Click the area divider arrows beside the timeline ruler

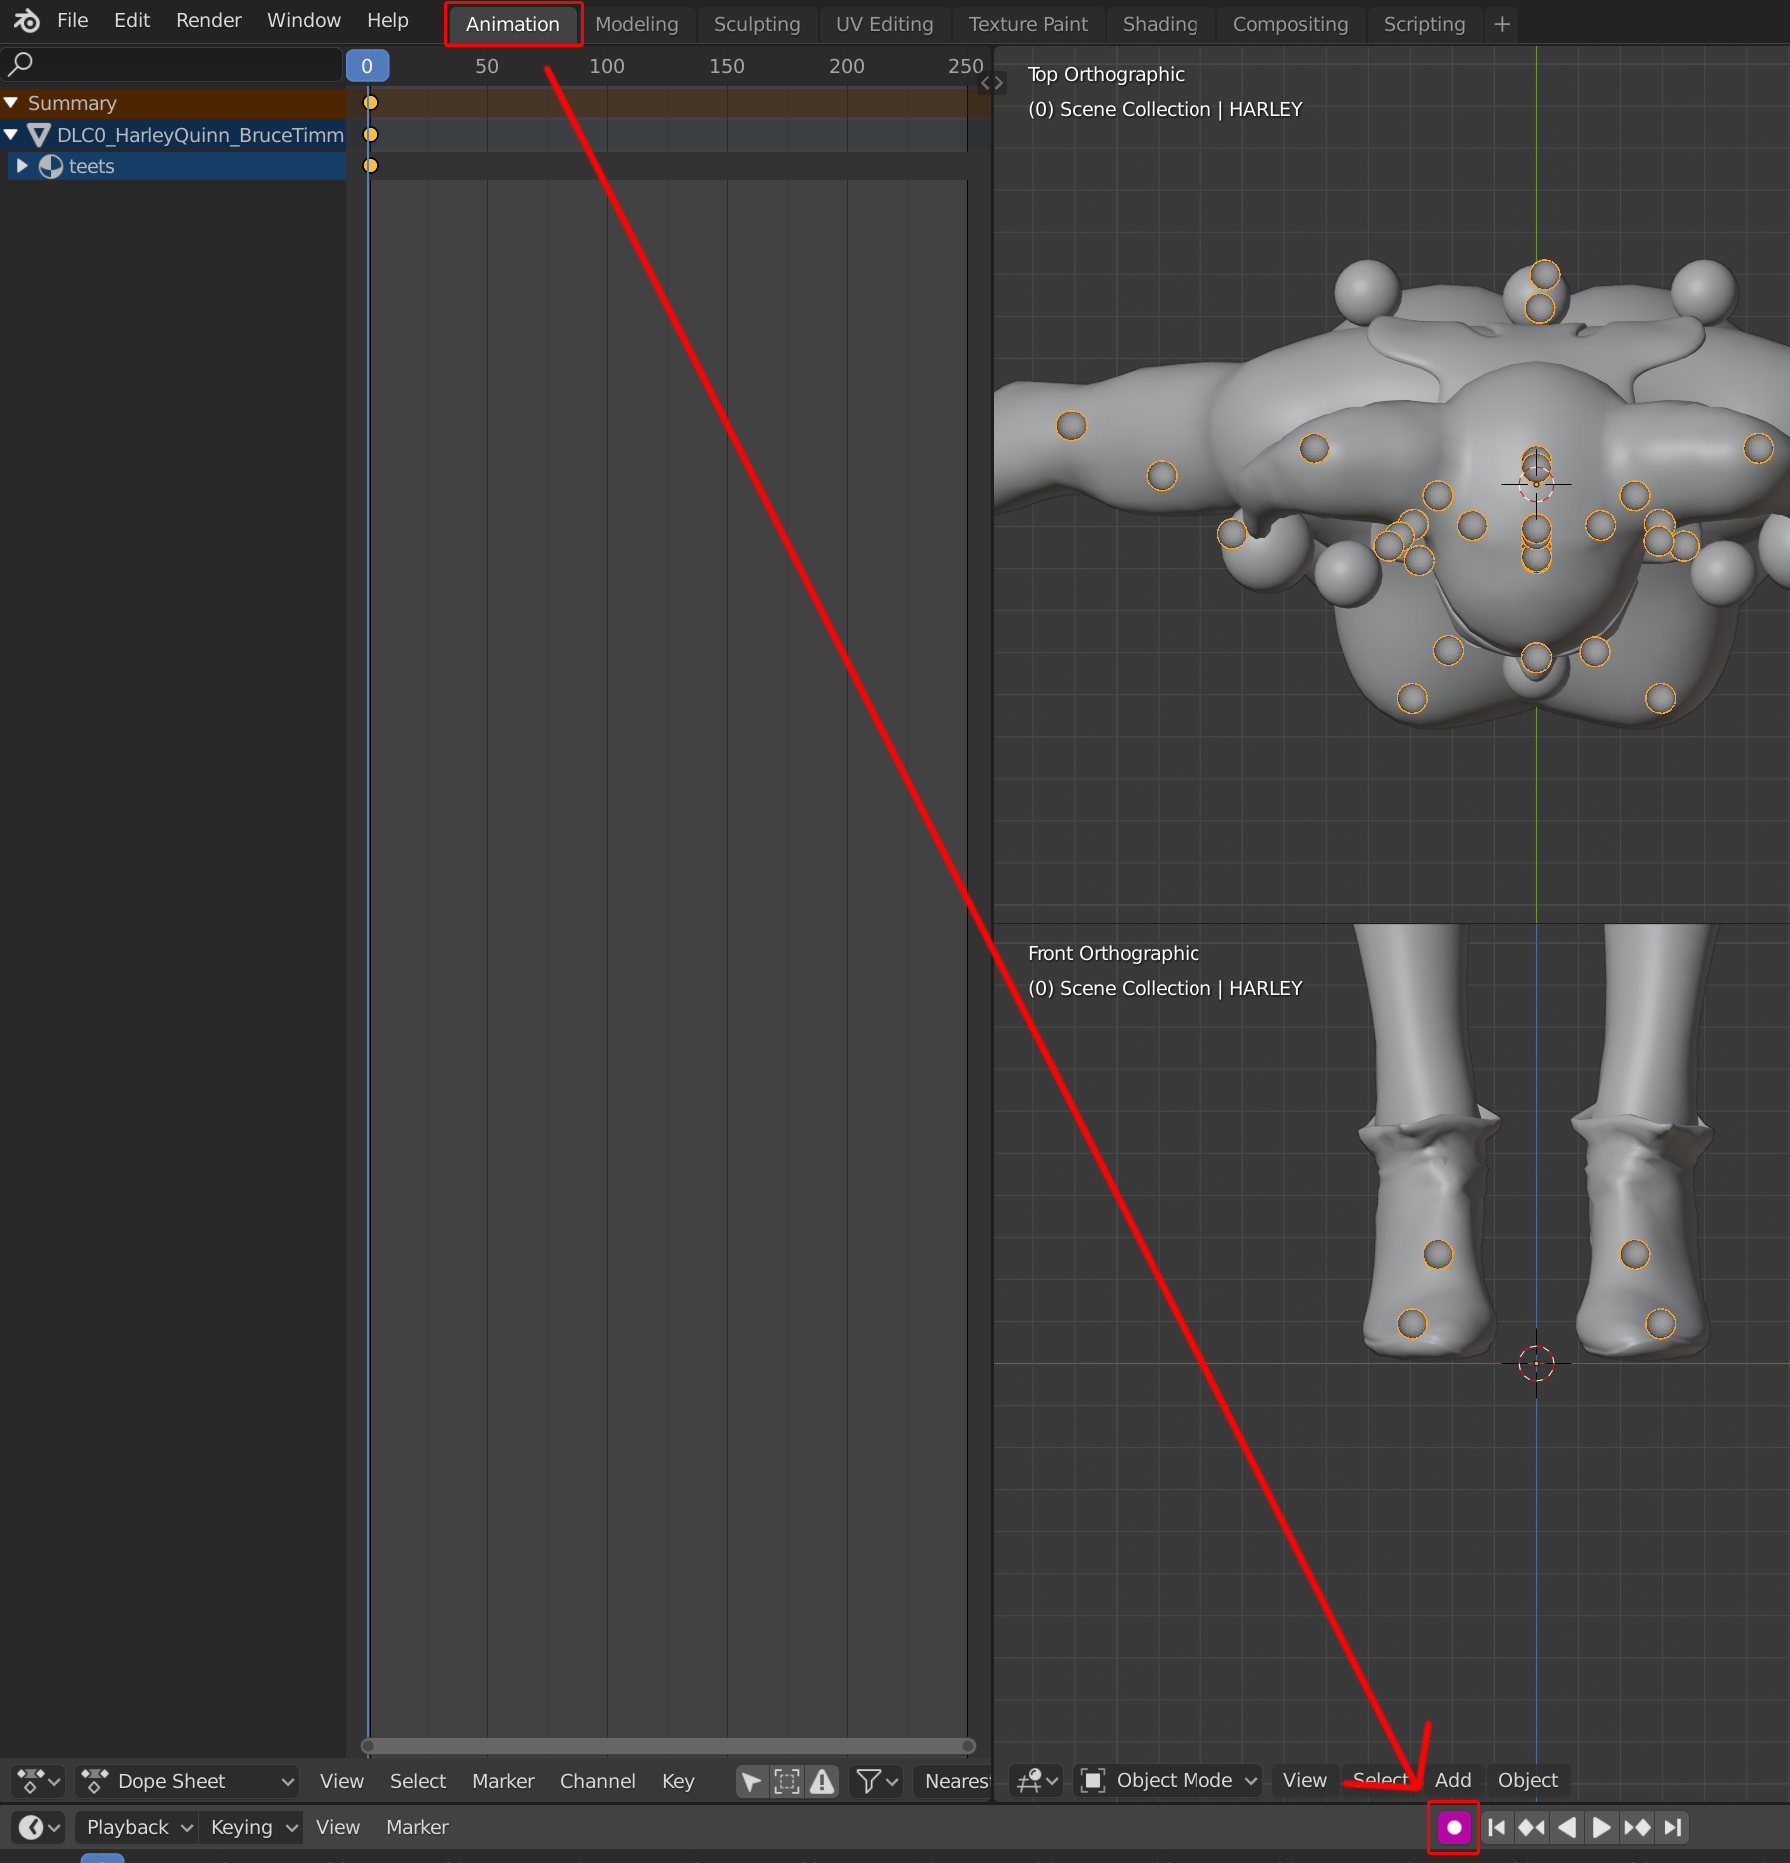[992, 83]
